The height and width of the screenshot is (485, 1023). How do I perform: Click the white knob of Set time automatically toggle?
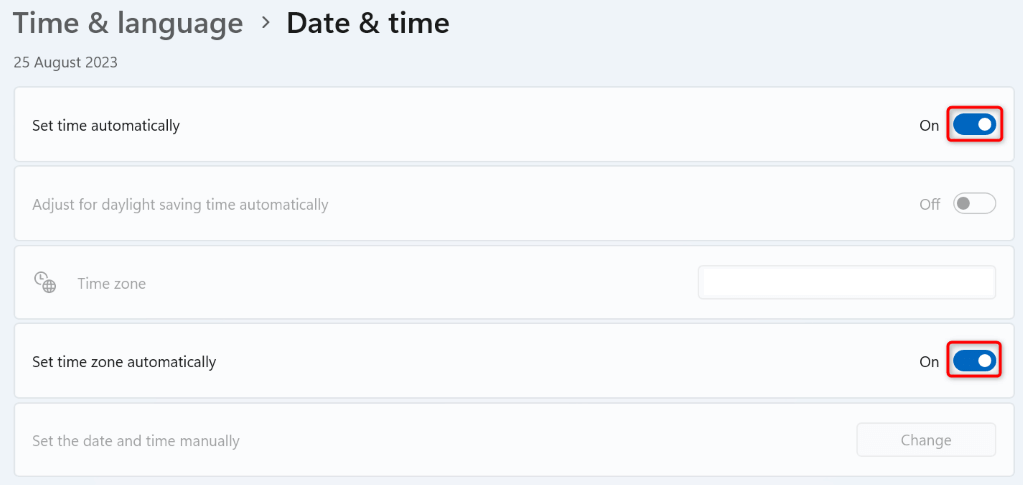tap(984, 125)
